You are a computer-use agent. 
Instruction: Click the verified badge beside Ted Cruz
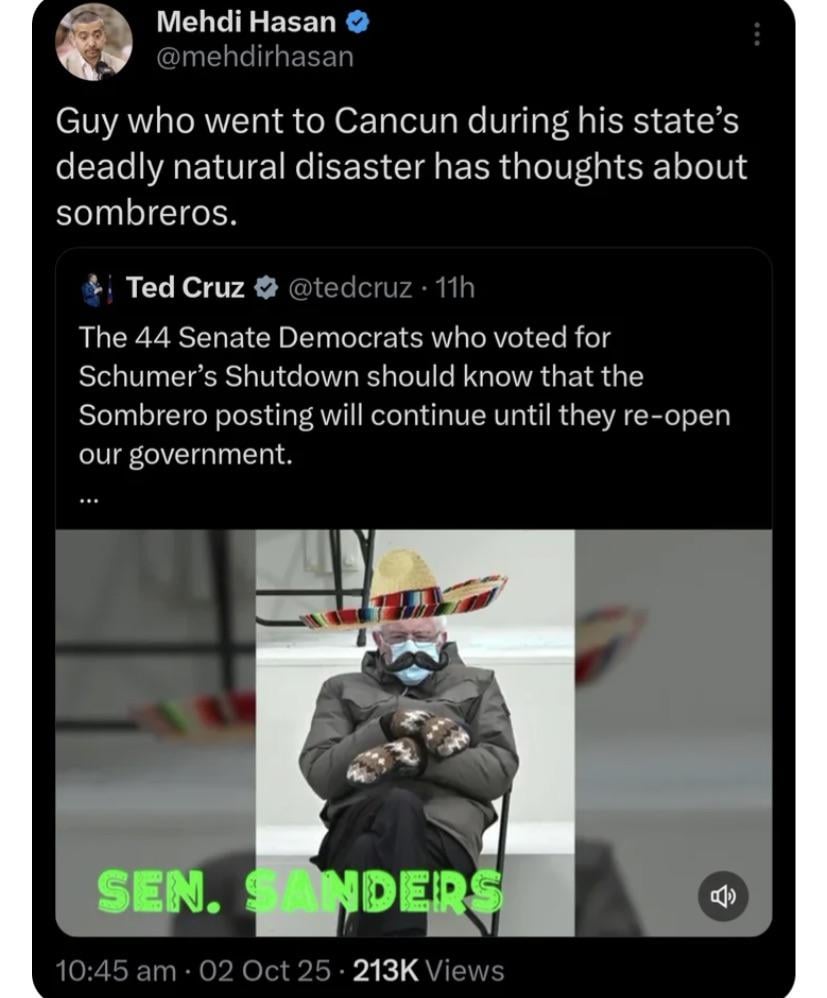[x=266, y=288]
